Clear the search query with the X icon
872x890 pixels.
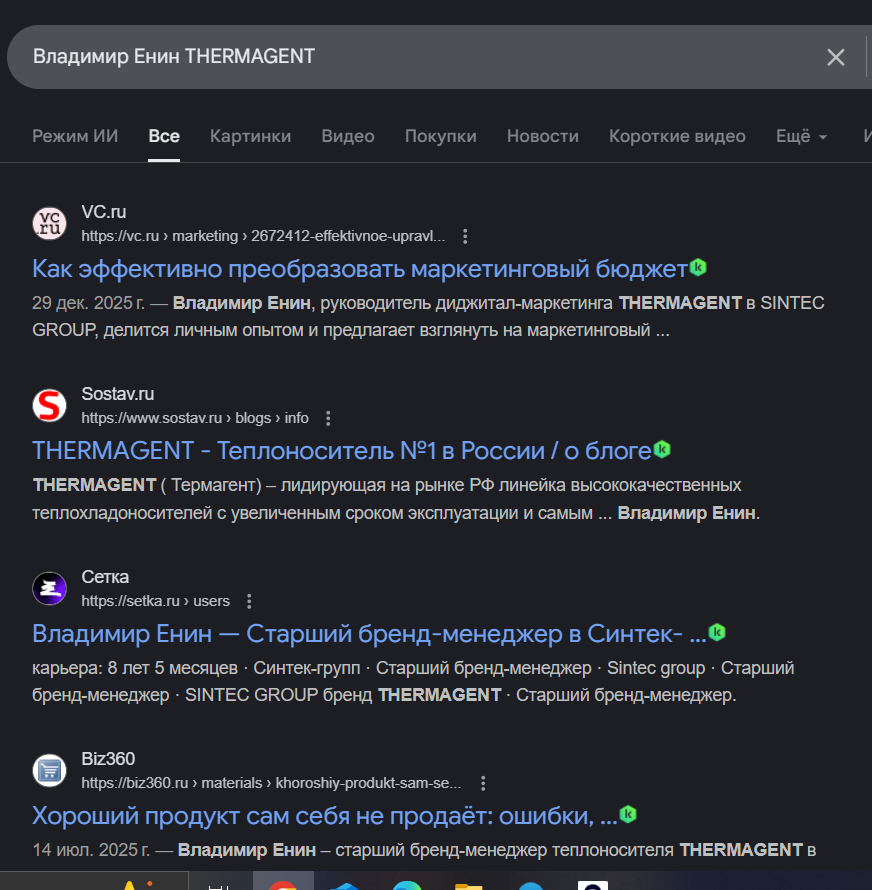[x=835, y=57]
